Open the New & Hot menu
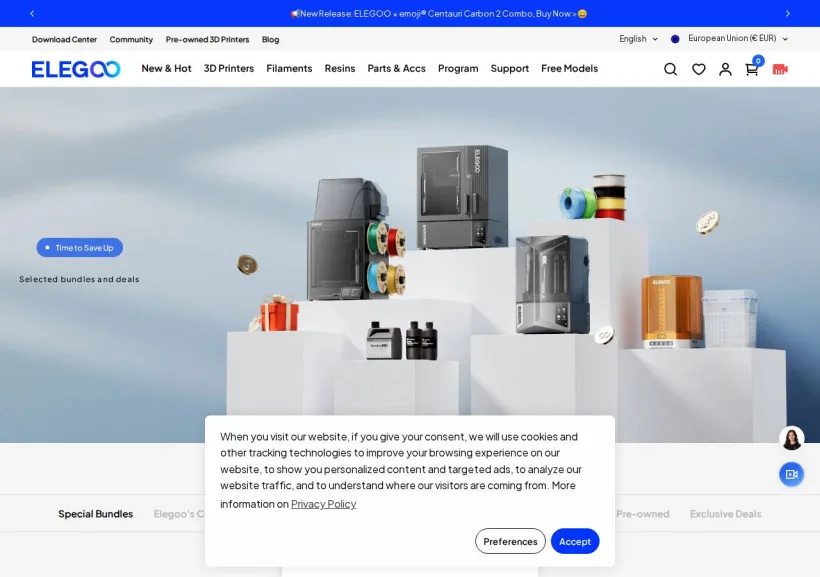Viewport: 820px width, 577px height. point(166,69)
